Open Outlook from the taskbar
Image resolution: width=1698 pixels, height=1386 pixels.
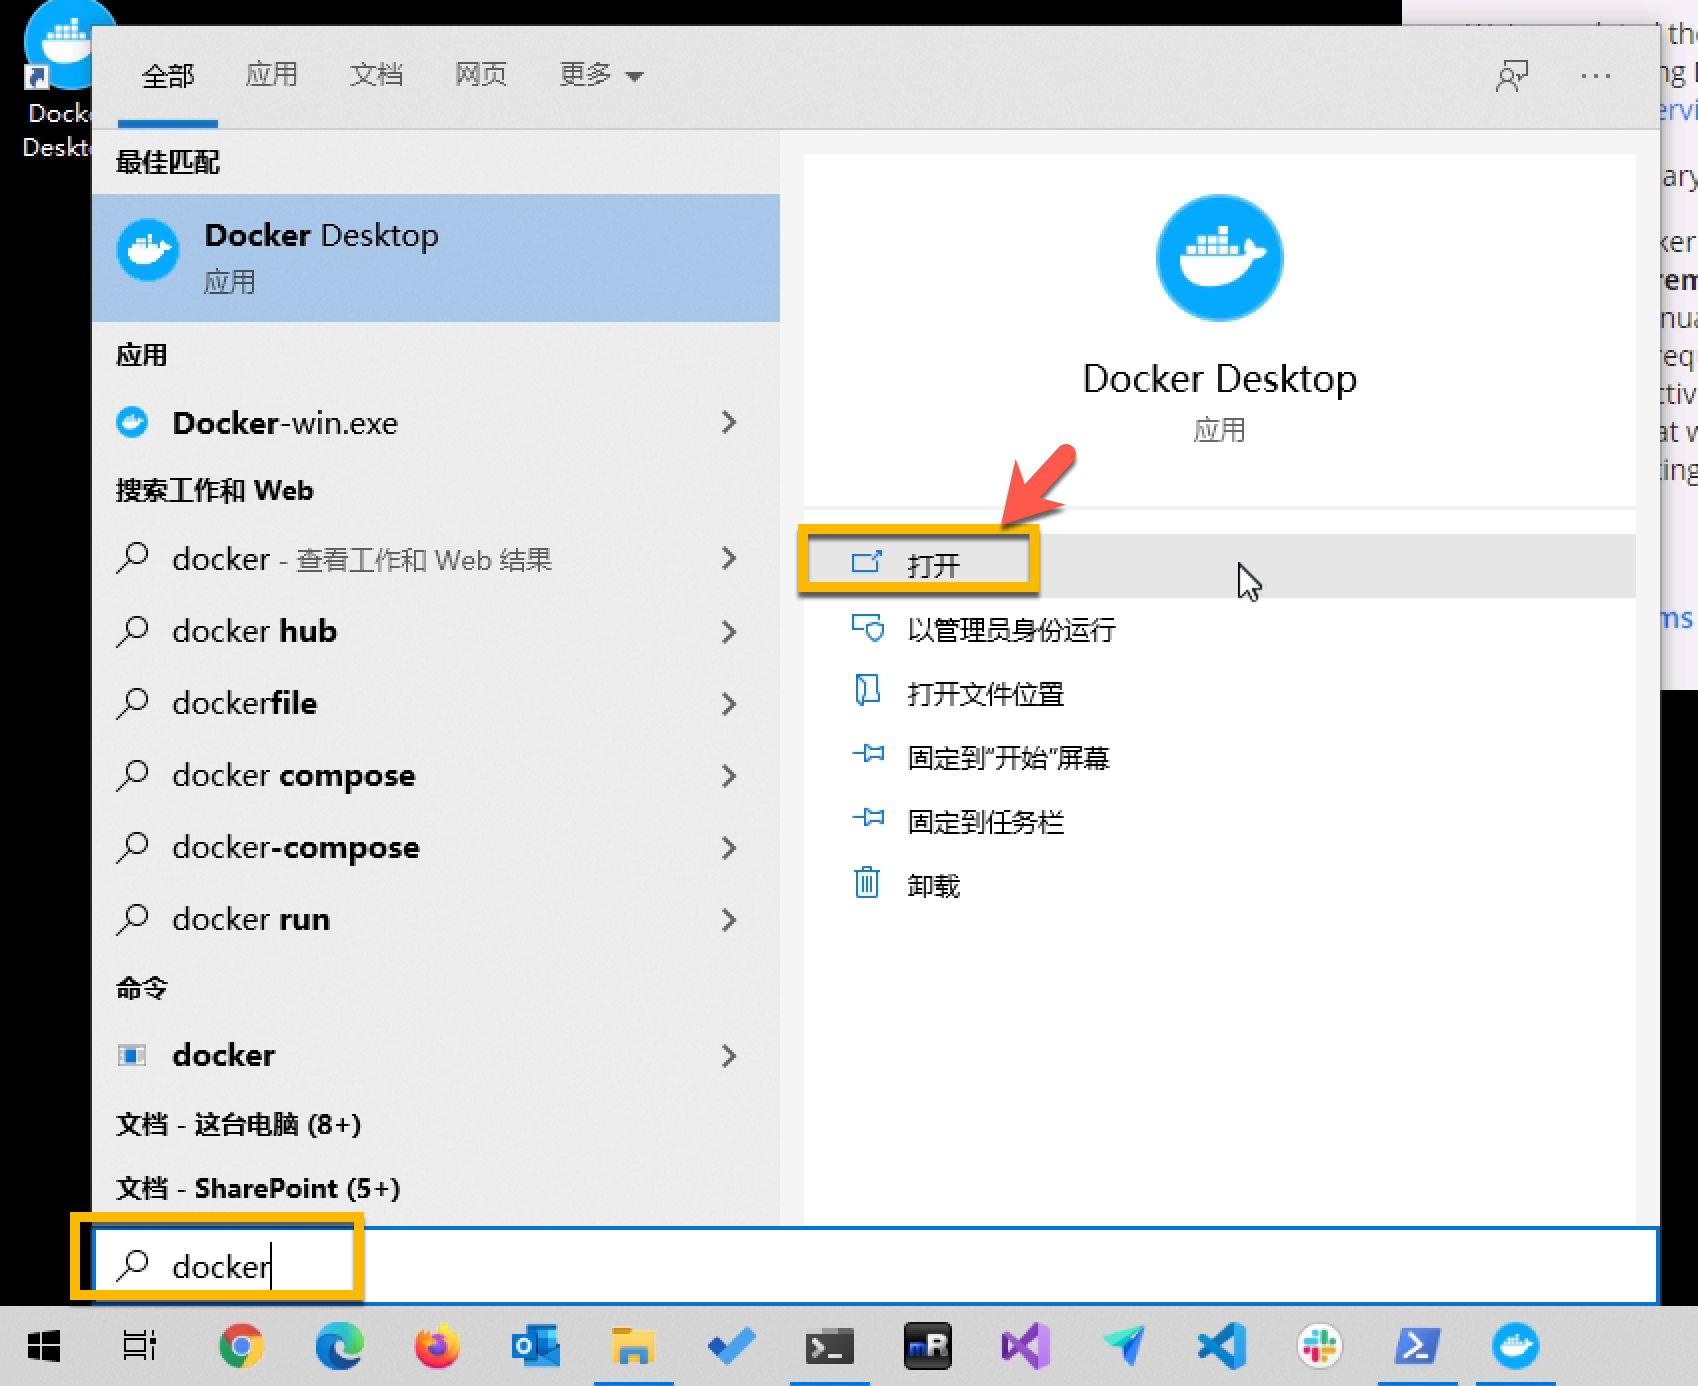point(535,1346)
